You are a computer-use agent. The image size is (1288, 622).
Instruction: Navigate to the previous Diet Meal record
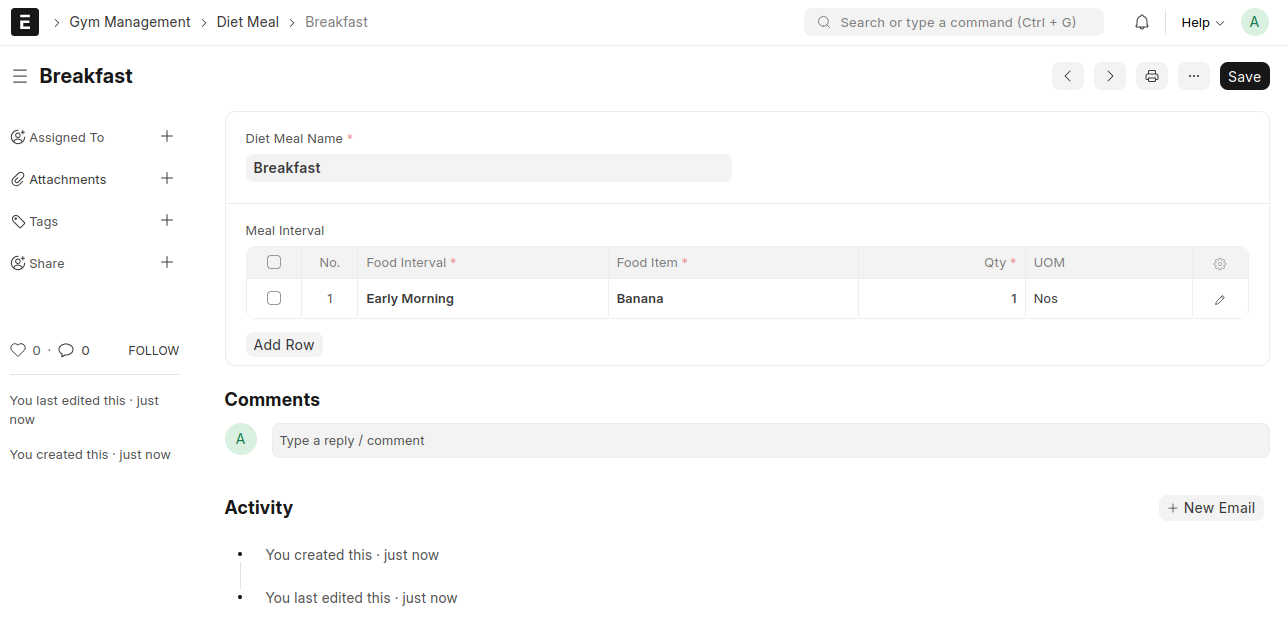pos(1067,76)
